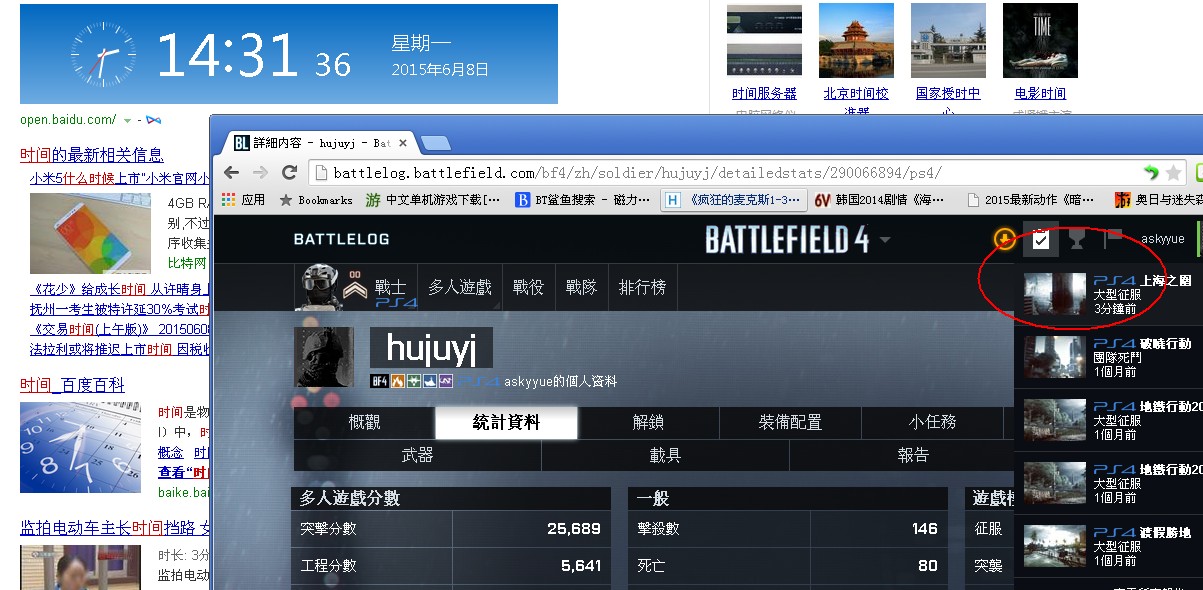Click the BATTLELOG logo

tap(341, 239)
